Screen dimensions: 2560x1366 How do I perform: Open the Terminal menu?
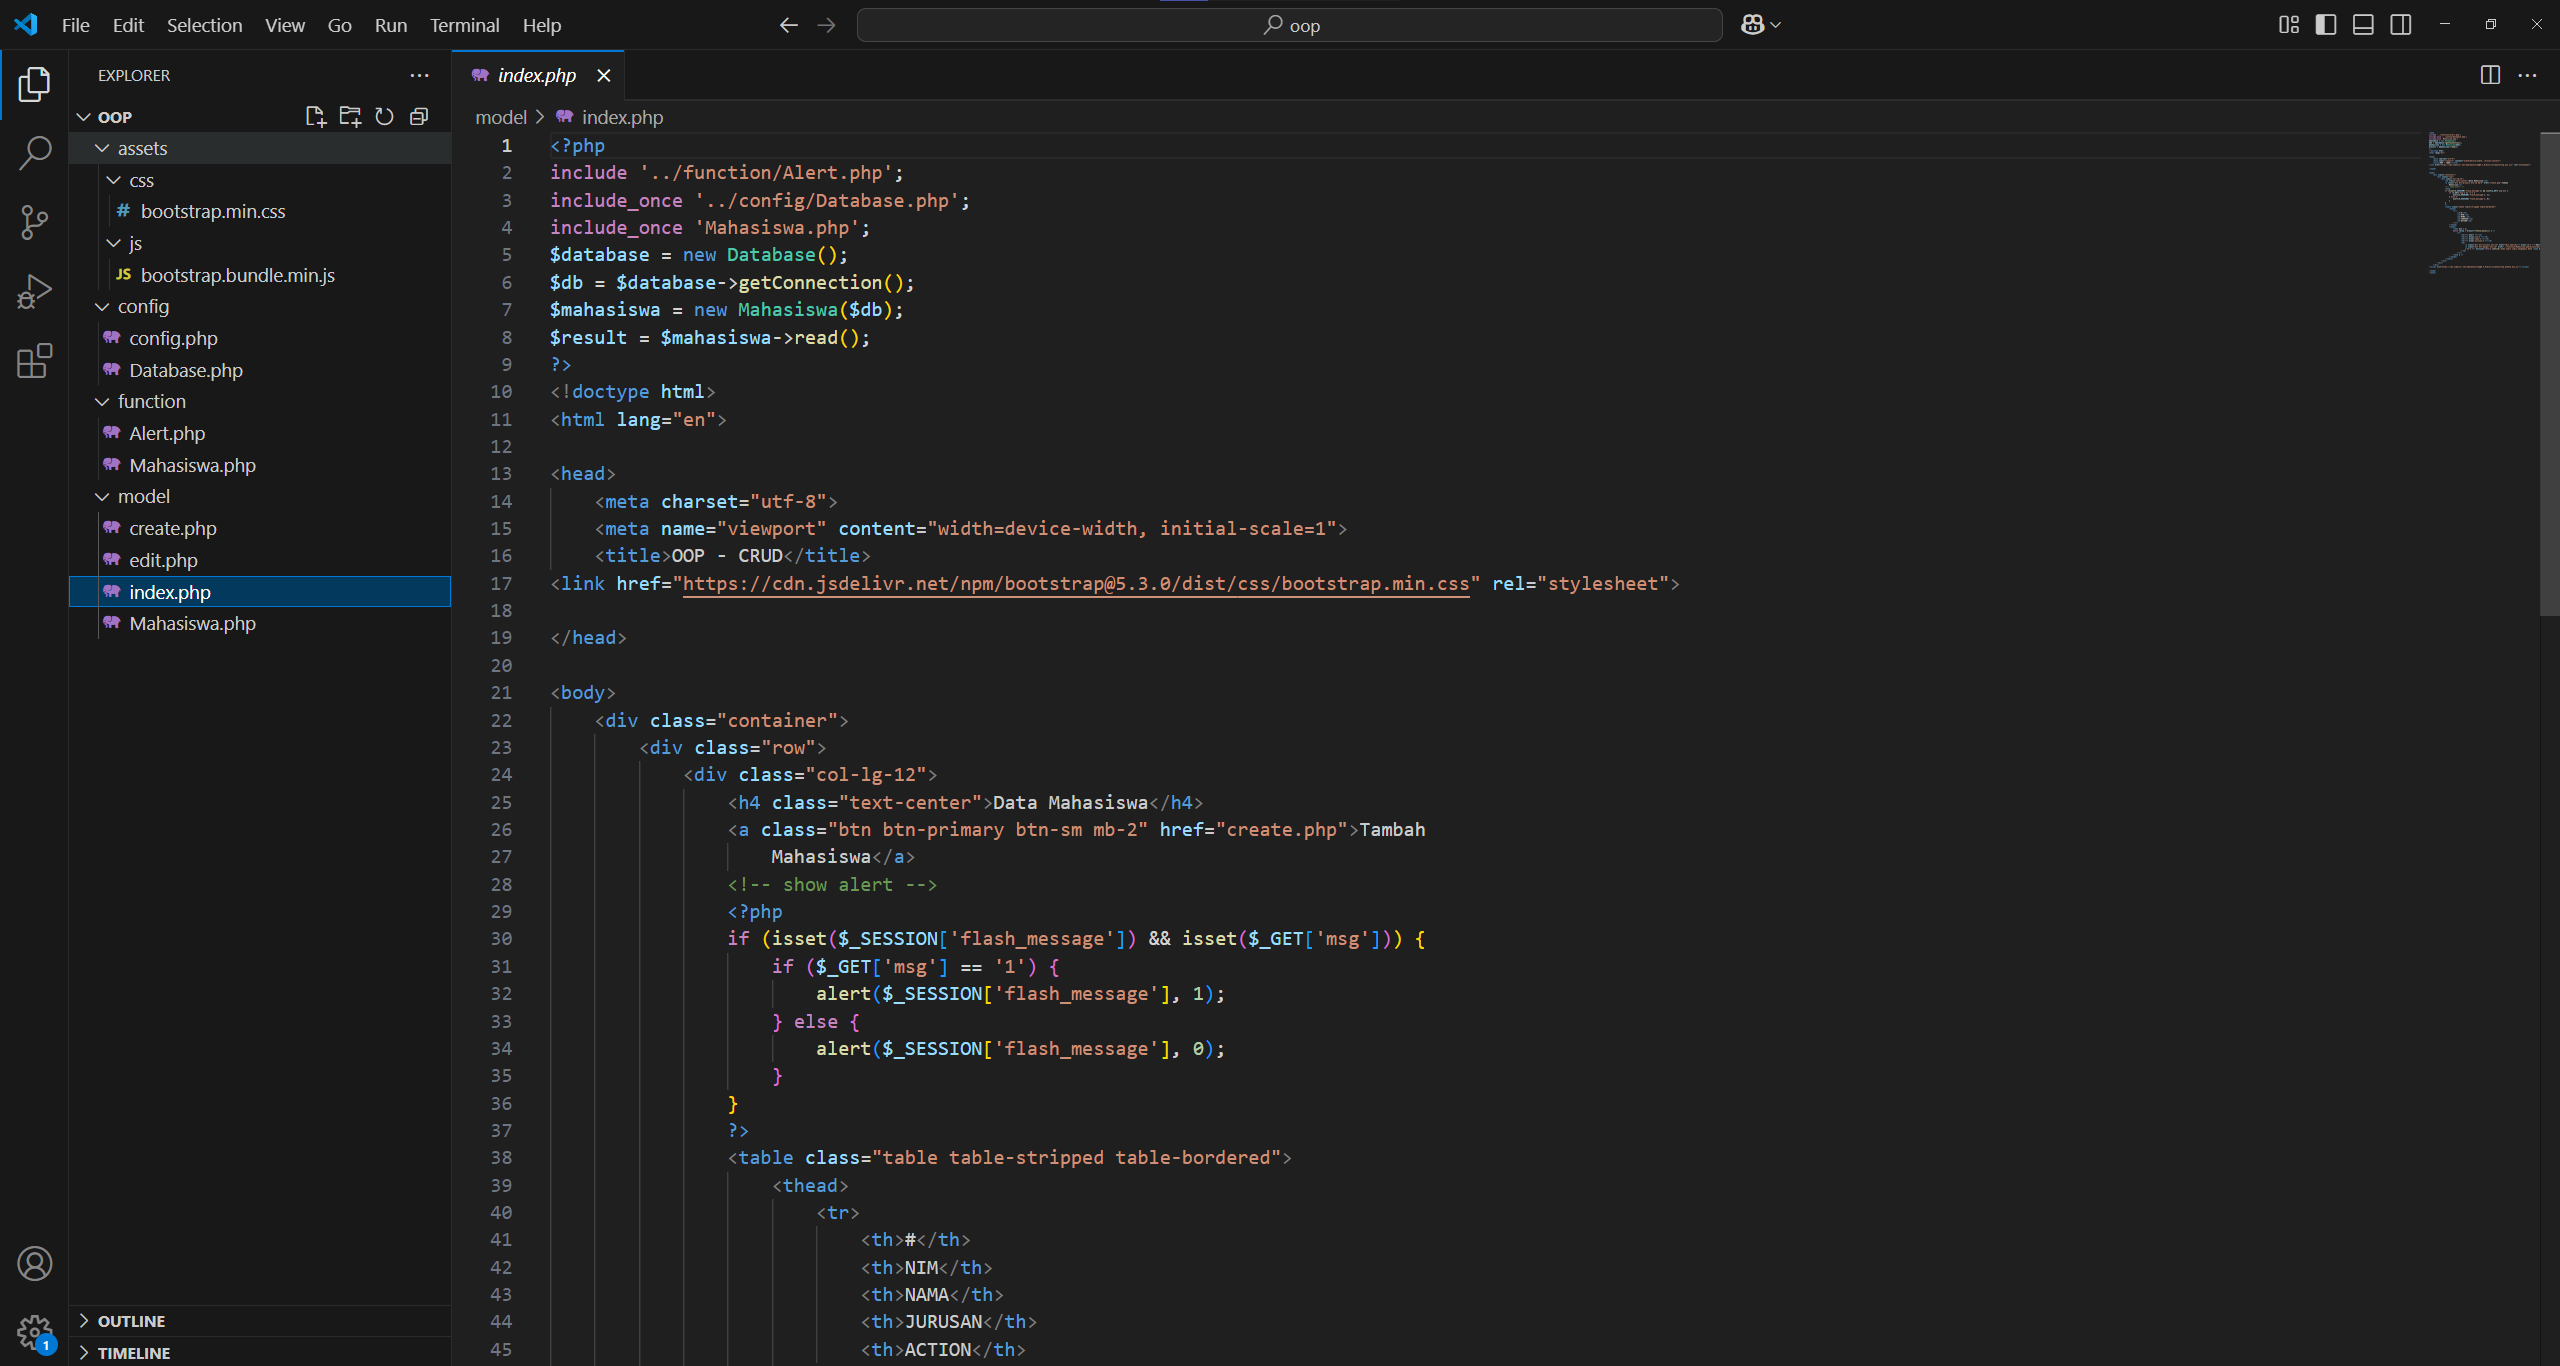pyautogui.click(x=464, y=25)
